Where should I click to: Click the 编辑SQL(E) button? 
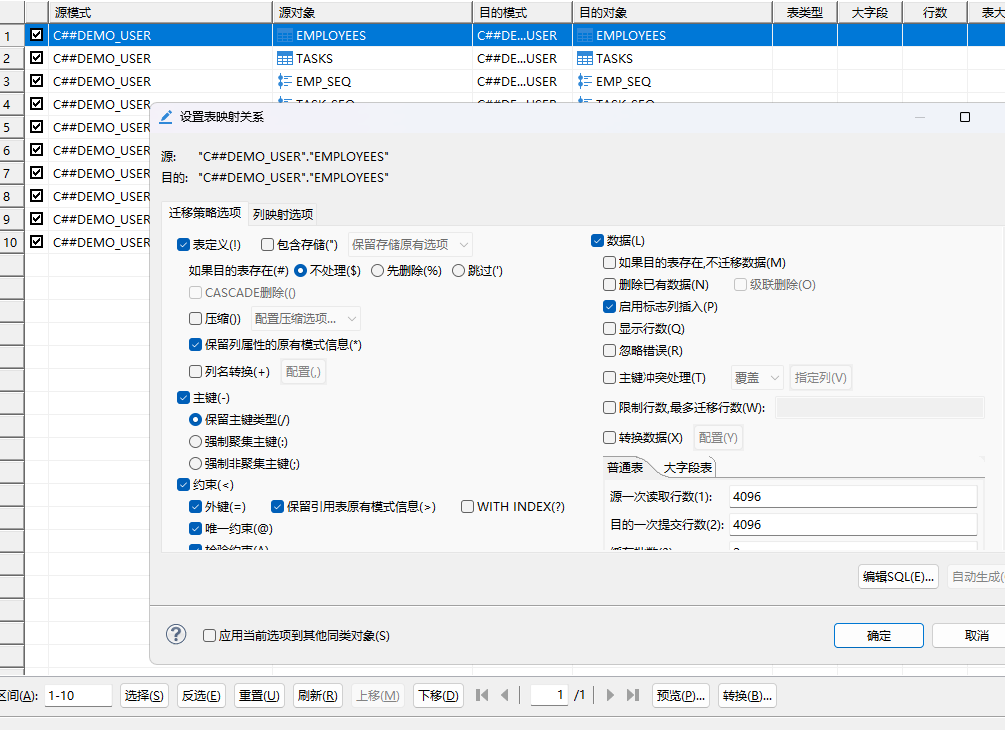[x=897, y=576]
